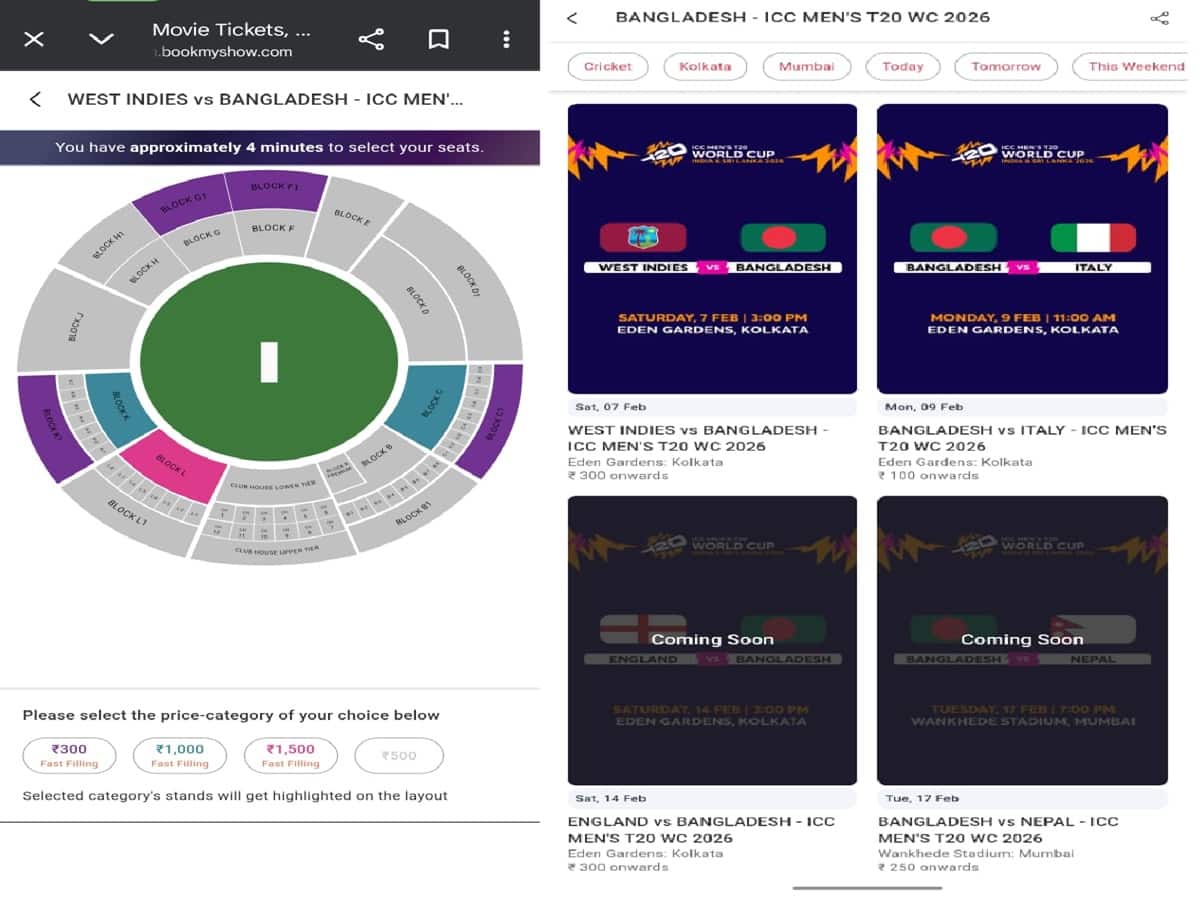
Task: Pick the pink Block L stand
Action: [174, 467]
